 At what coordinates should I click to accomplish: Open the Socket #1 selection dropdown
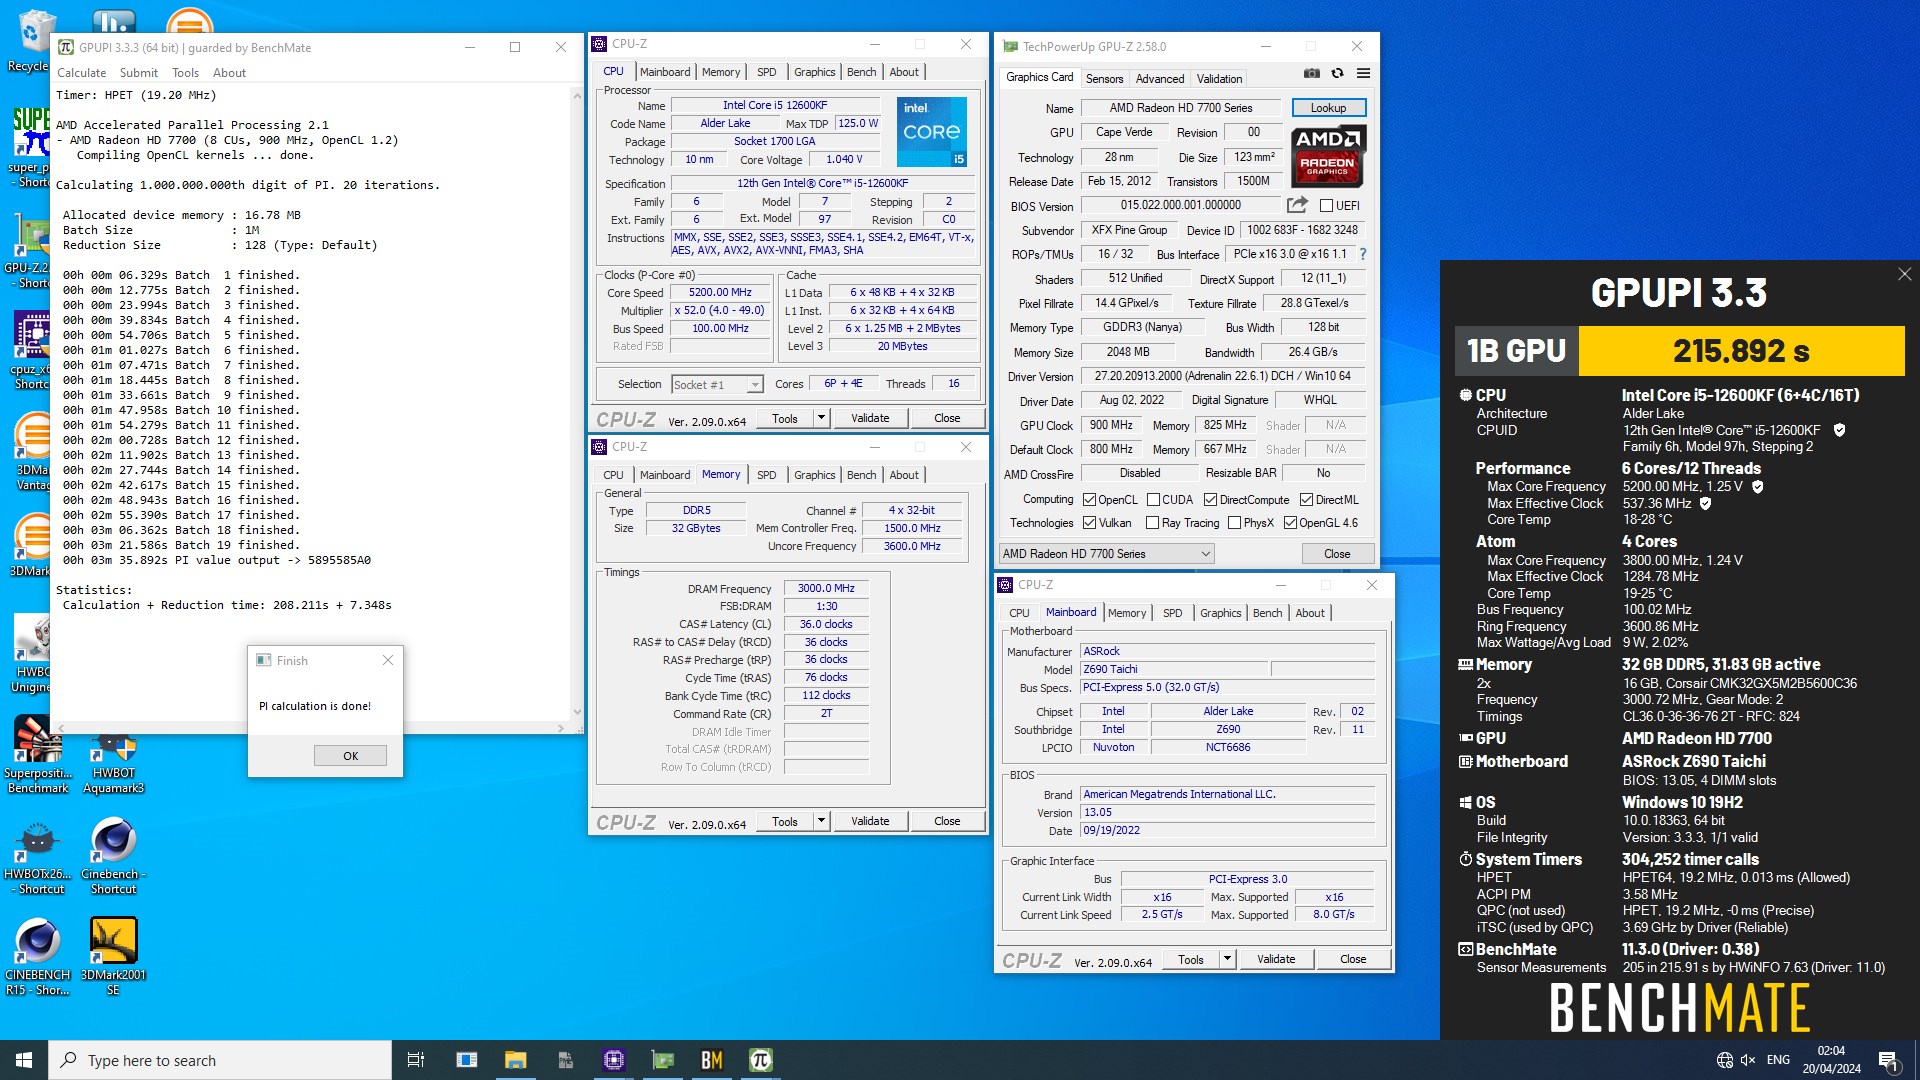[x=717, y=385]
